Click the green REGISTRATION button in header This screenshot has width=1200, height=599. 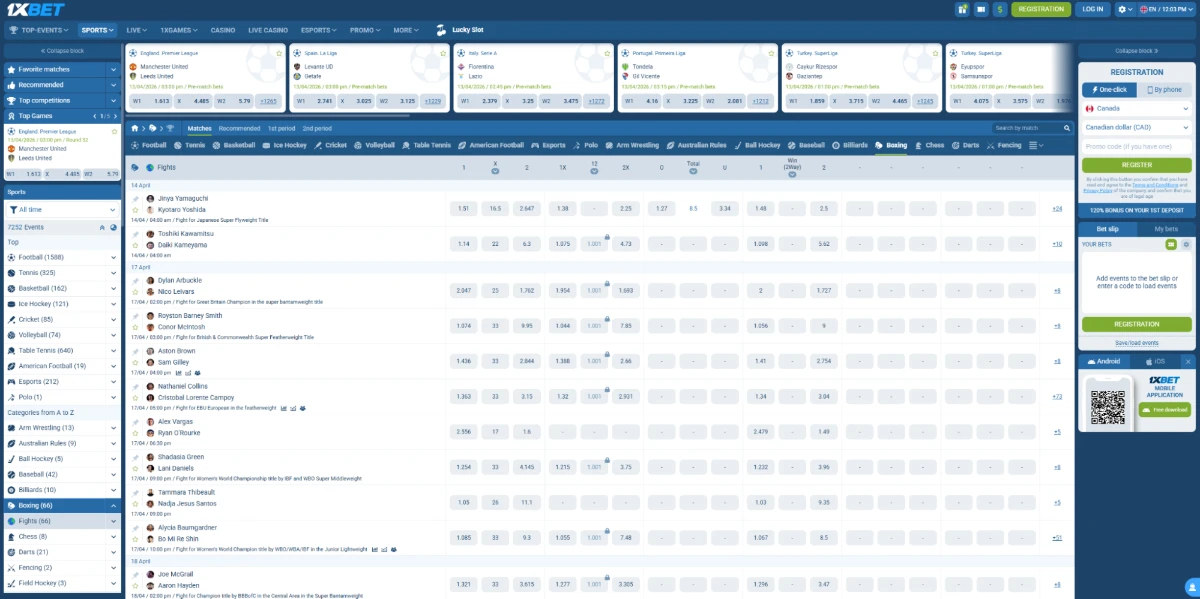[x=1041, y=9]
